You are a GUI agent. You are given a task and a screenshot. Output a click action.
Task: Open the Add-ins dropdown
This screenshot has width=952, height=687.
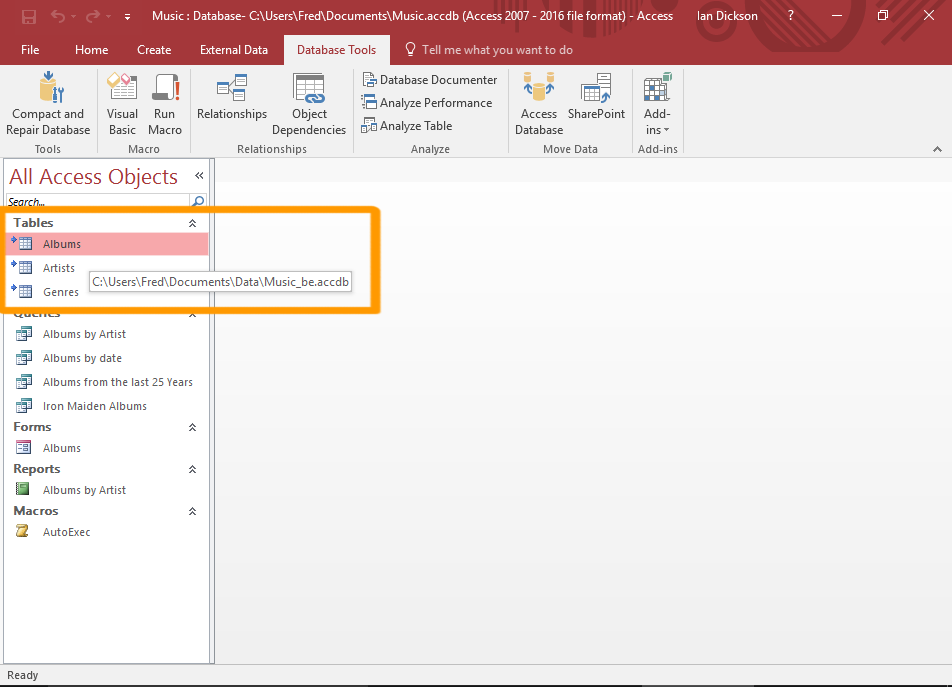(x=658, y=104)
